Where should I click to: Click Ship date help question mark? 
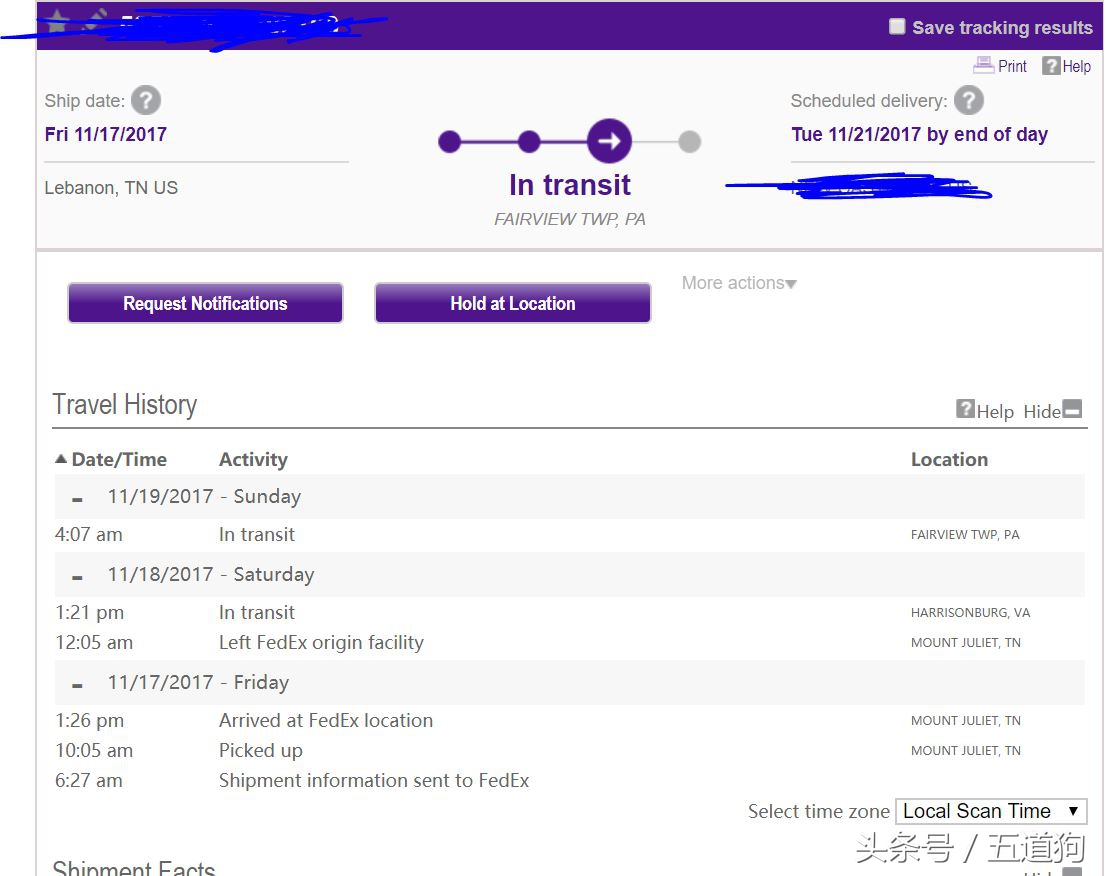click(x=146, y=101)
